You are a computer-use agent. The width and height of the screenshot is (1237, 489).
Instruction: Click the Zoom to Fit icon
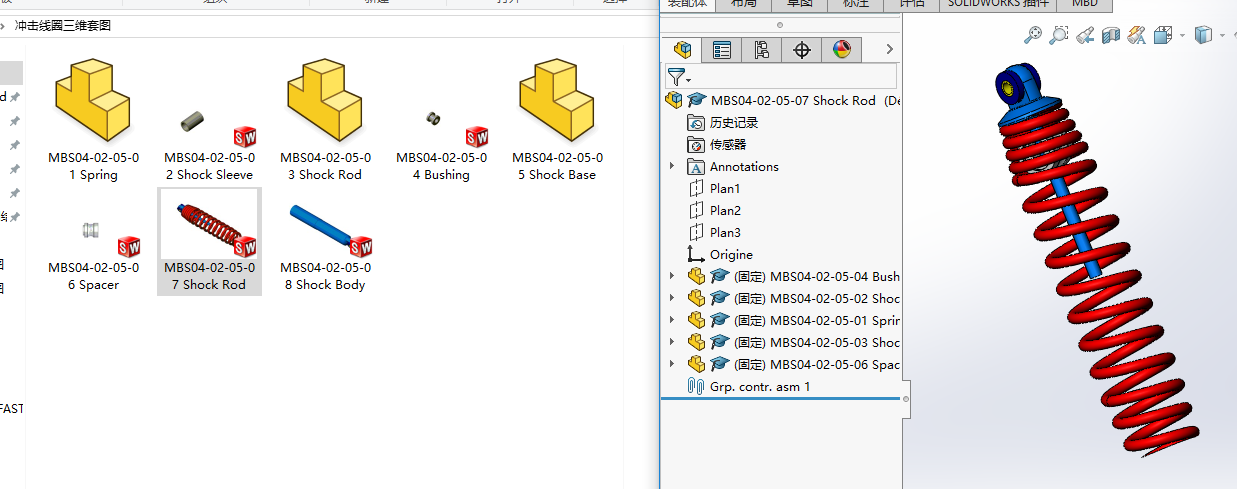pyautogui.click(x=1033, y=36)
